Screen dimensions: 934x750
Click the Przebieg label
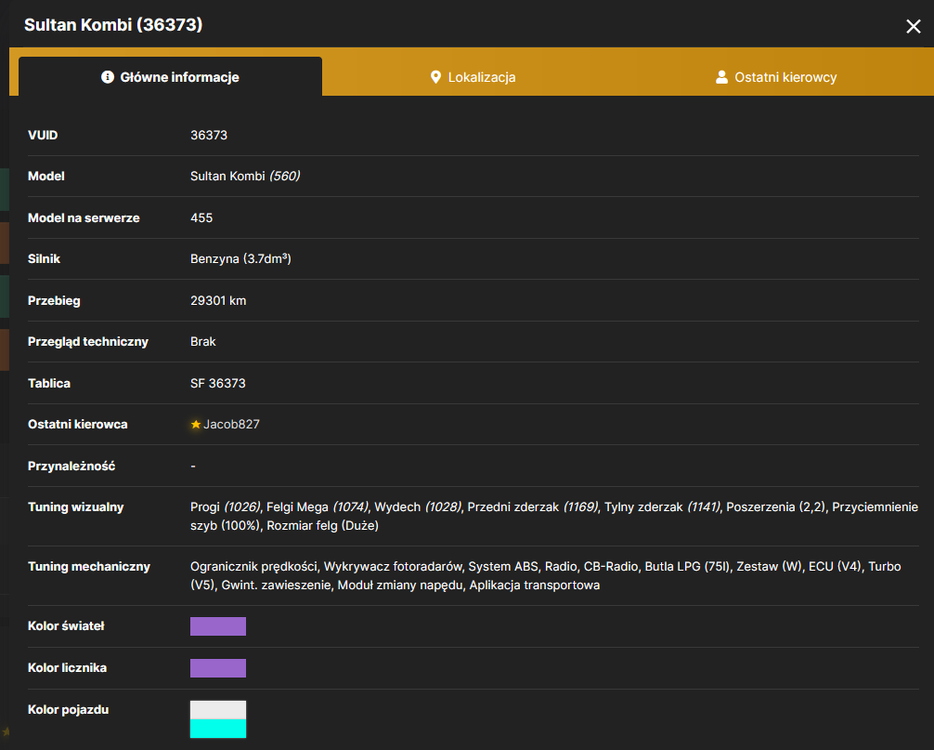pos(54,301)
